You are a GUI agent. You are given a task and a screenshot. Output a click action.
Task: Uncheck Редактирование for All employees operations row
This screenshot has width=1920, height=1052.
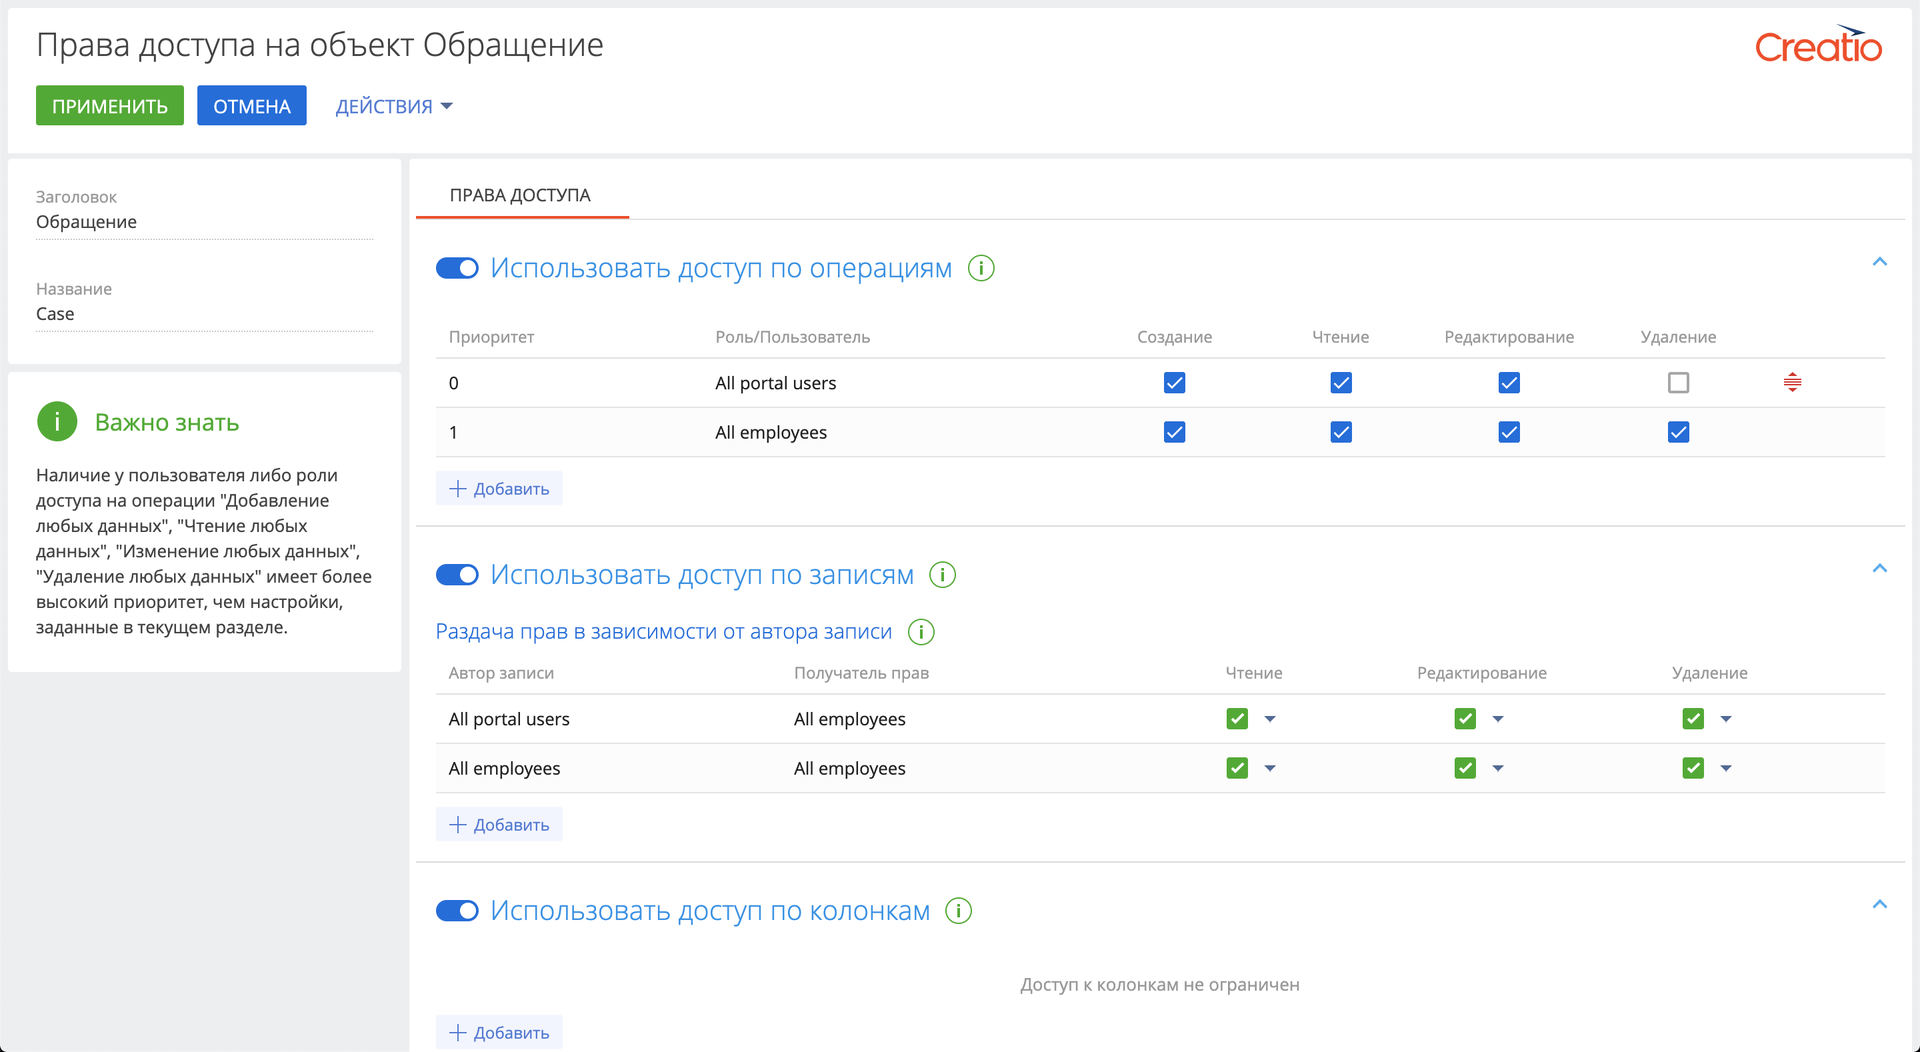(1509, 432)
